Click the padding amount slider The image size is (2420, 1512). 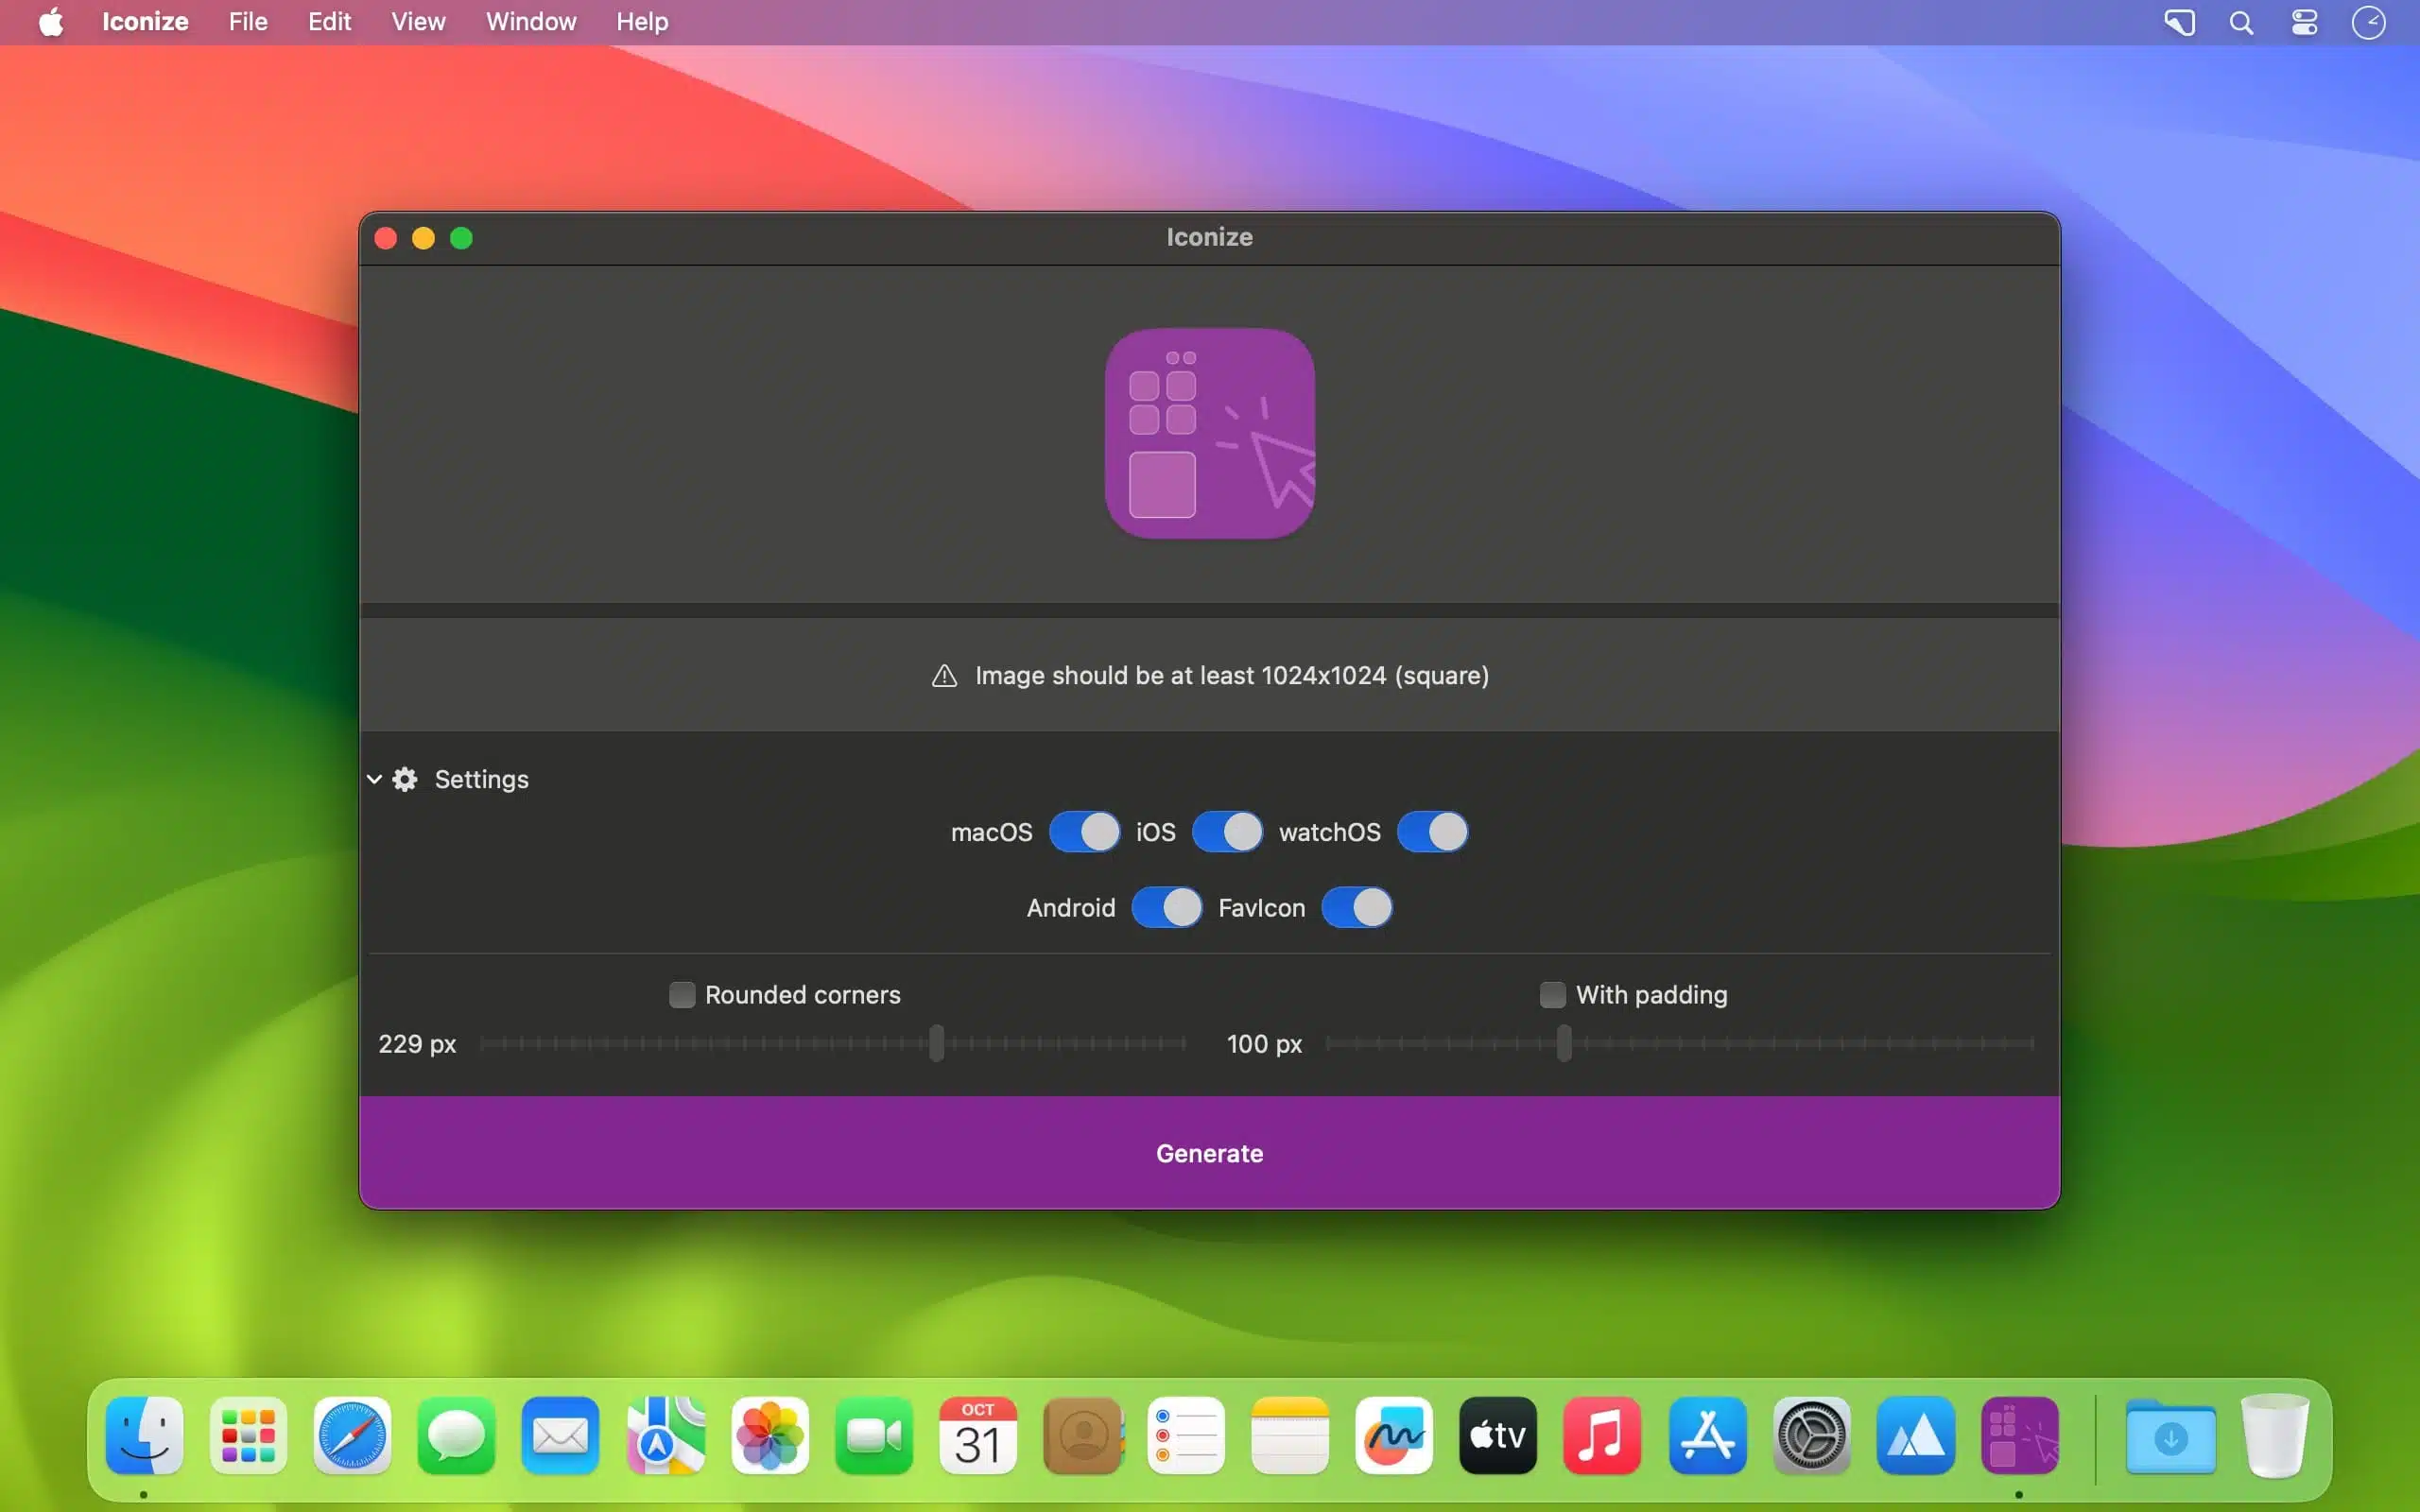click(1564, 1043)
